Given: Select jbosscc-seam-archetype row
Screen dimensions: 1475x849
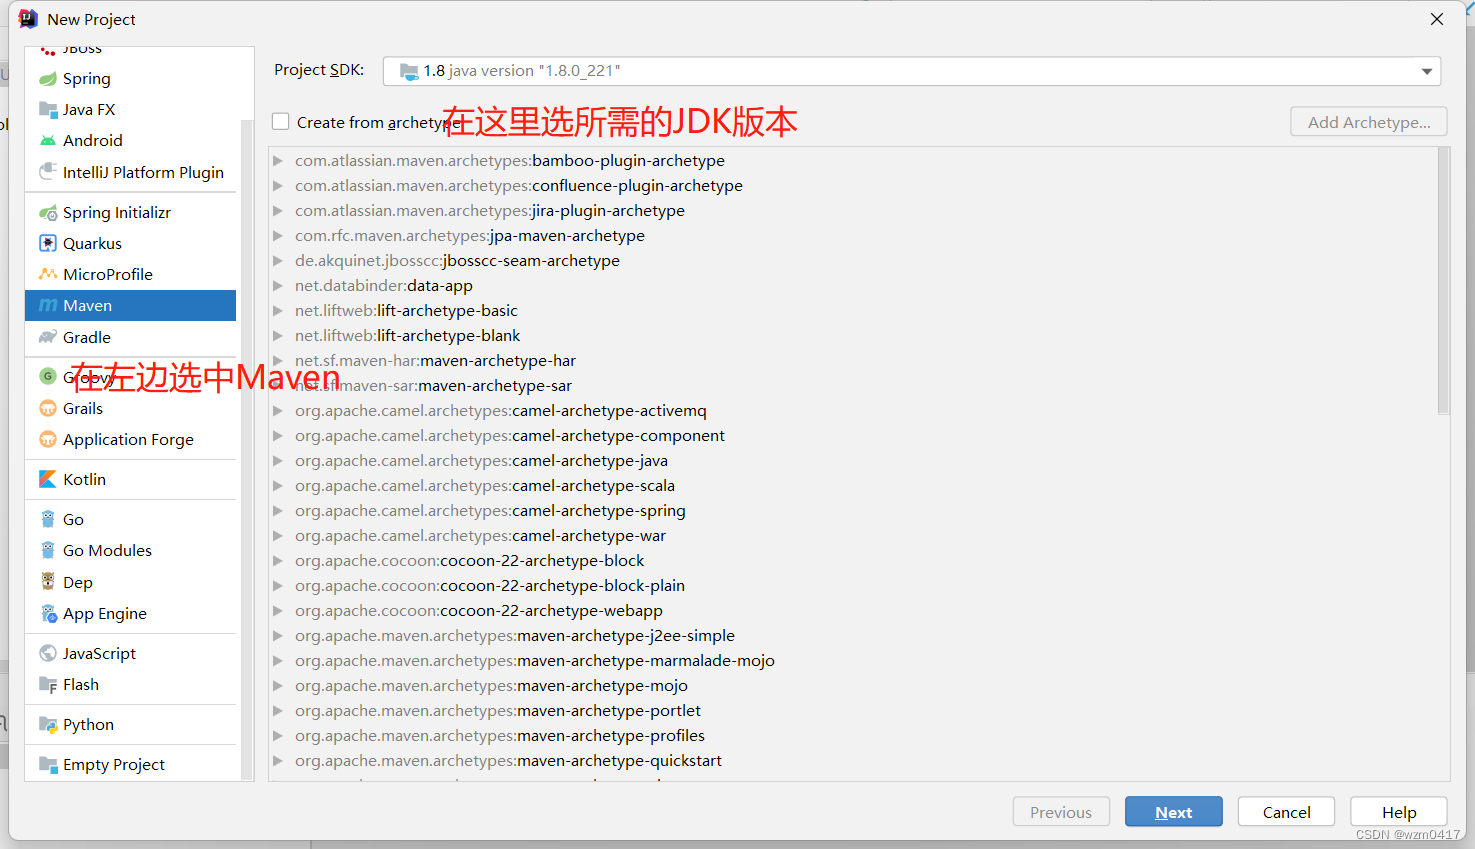Looking at the screenshot, I should [x=853, y=260].
